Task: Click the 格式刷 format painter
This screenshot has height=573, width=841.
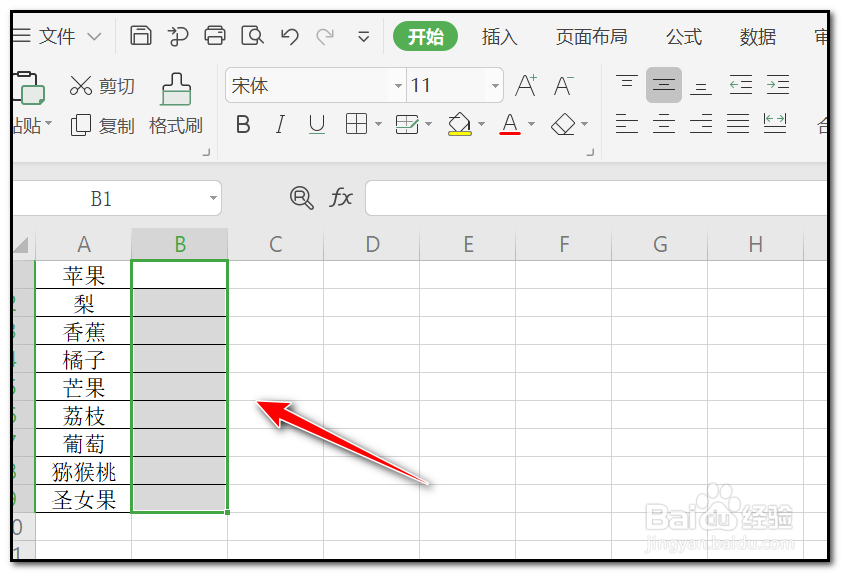Action: pos(175,105)
